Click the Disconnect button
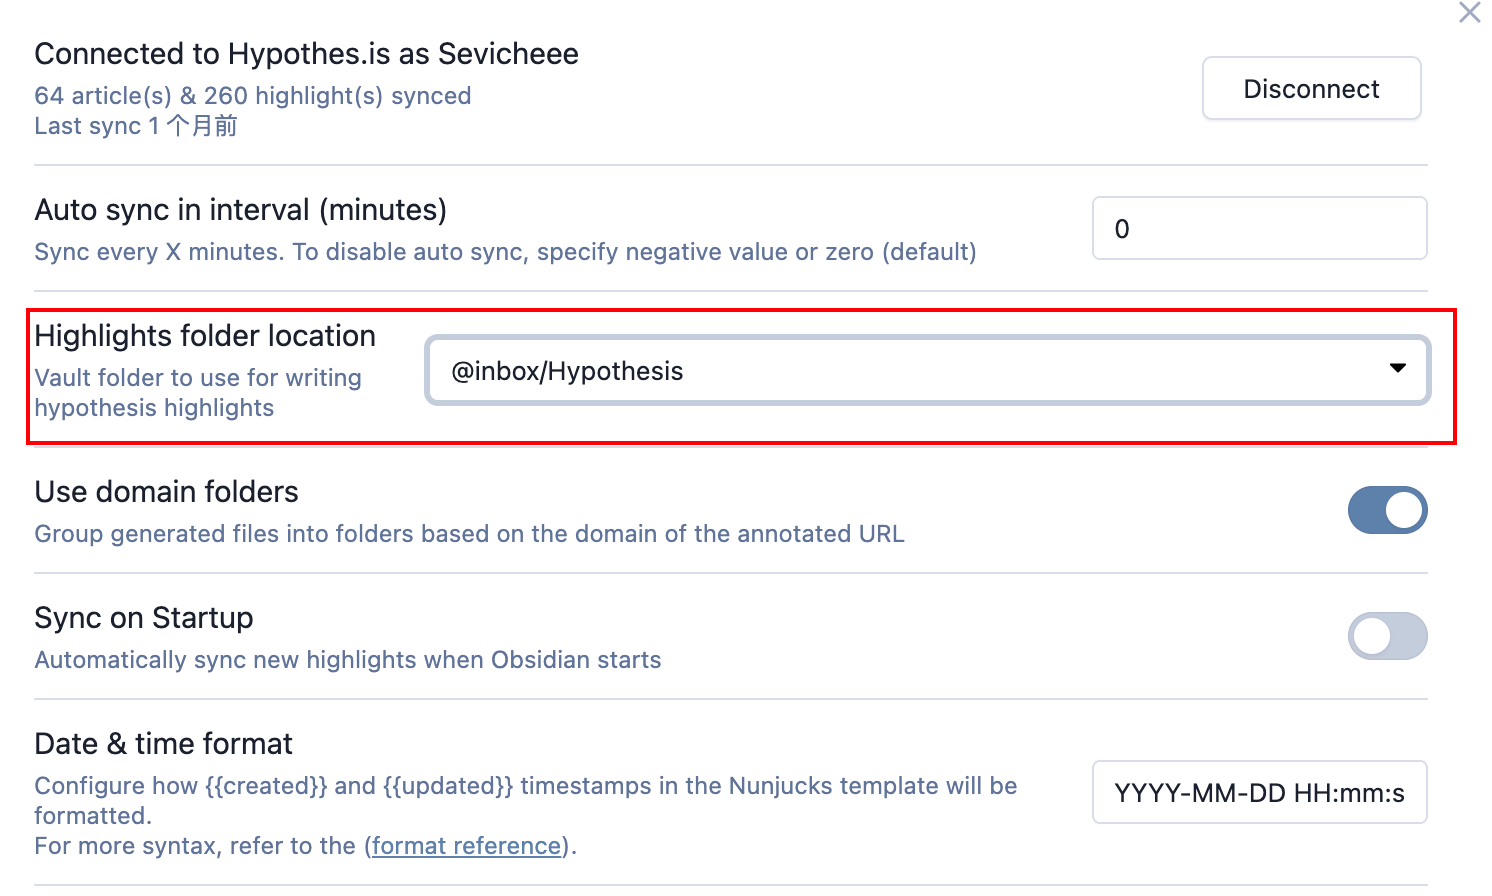1492x896 pixels. (1311, 88)
